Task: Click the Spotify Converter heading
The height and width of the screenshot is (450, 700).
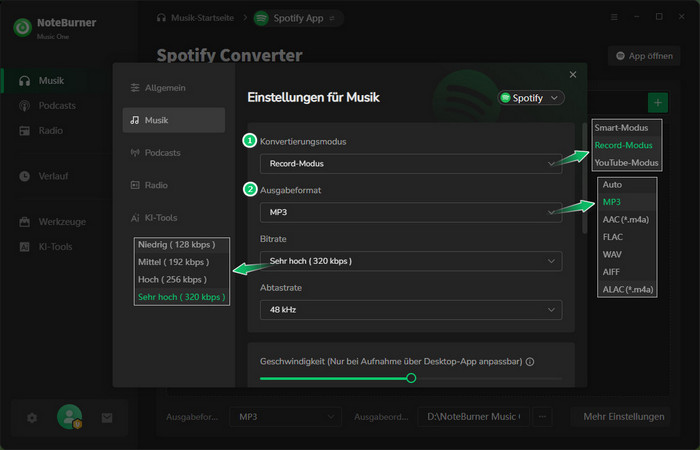Action: tap(229, 55)
